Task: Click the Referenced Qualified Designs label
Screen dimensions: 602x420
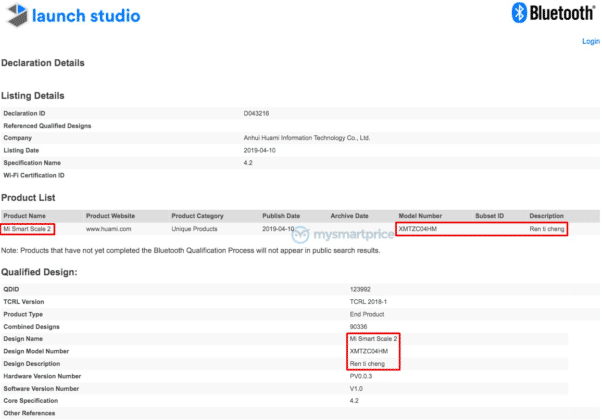Action: coord(47,126)
